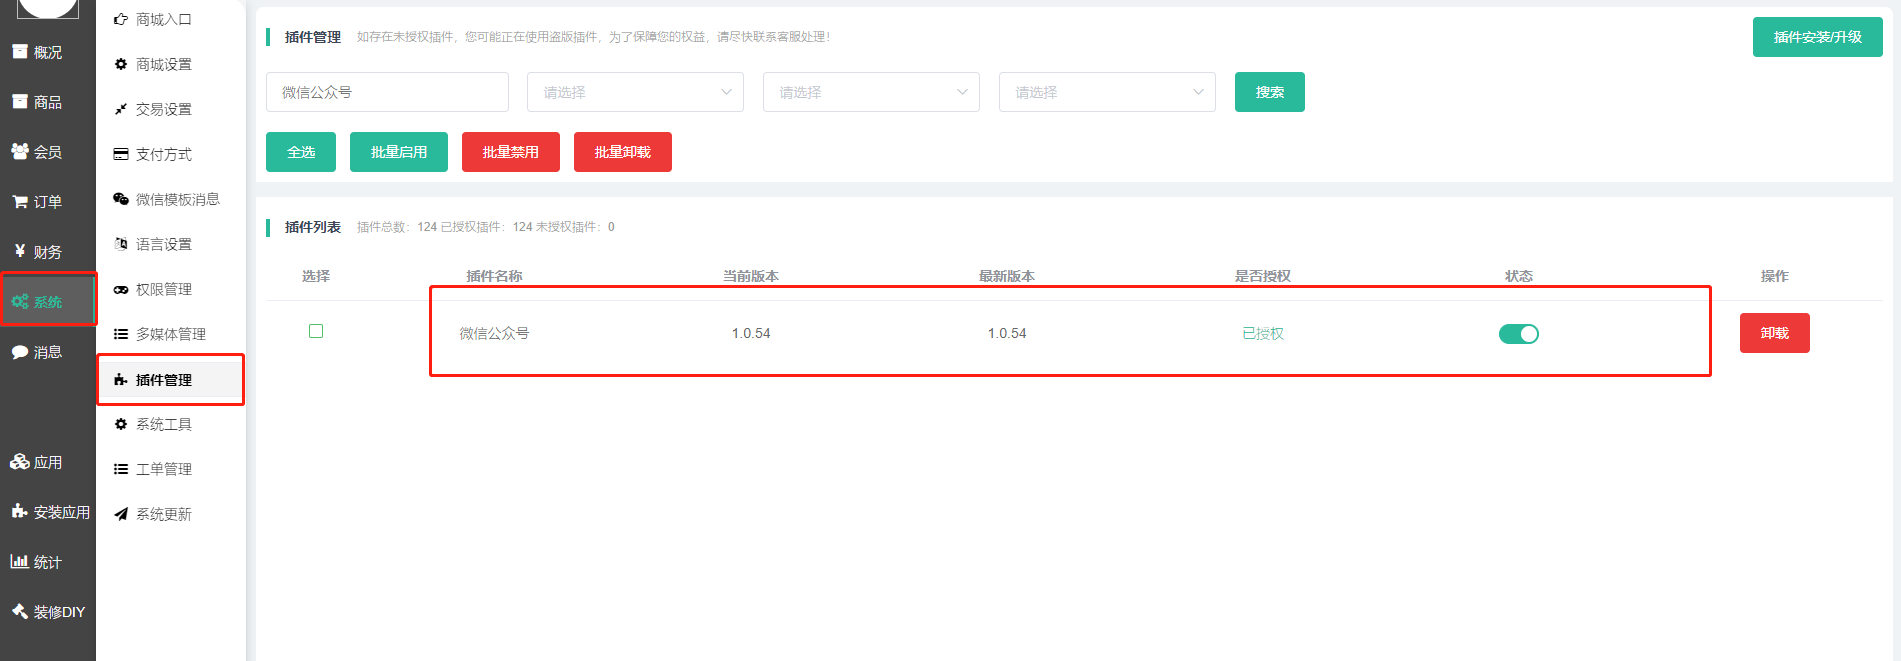Click the hammer icon beside 装修DIY

19,611
